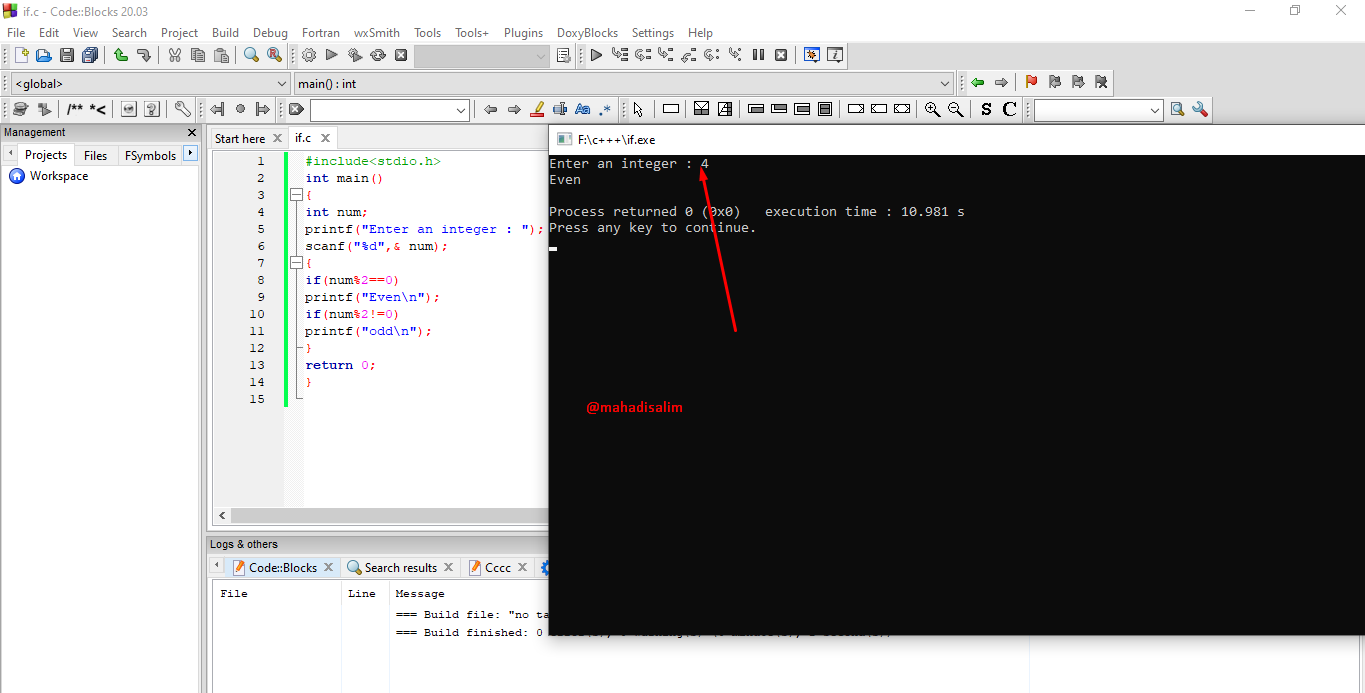Pause the debugger with the break icon
Viewport: 1365px width, 693px height.
point(758,56)
